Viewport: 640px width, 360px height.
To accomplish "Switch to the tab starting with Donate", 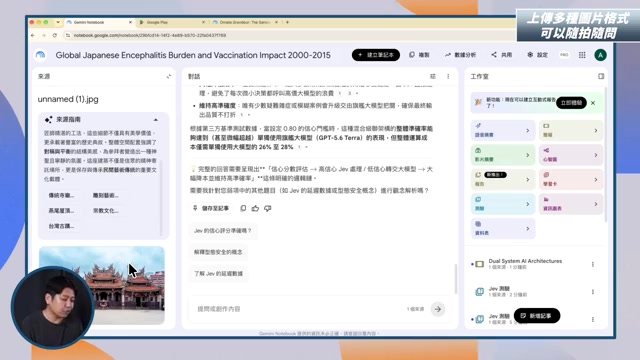I will pos(245,22).
